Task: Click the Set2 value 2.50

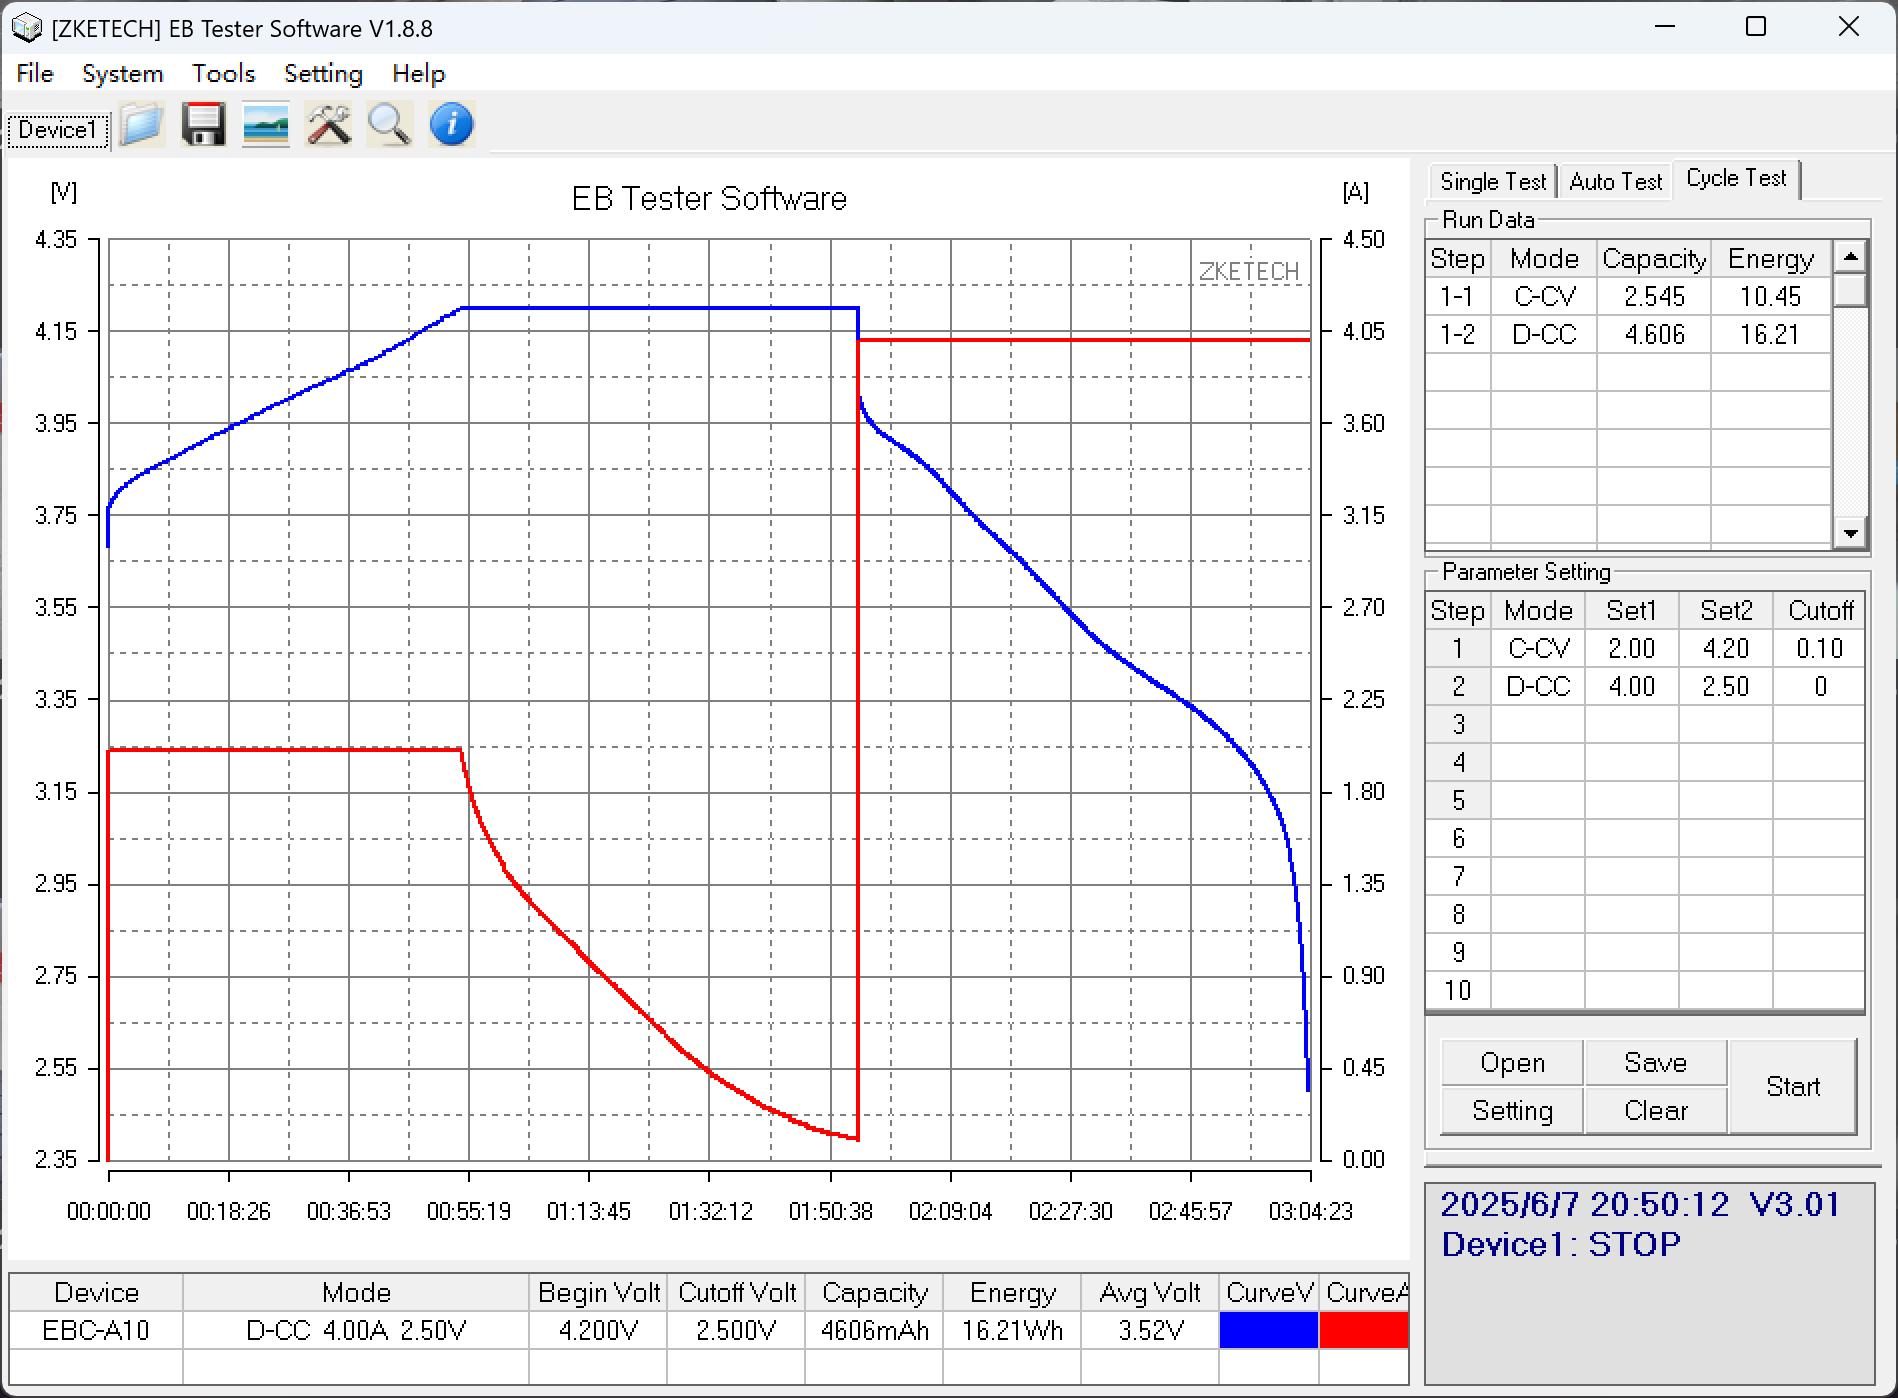Action: [1726, 687]
